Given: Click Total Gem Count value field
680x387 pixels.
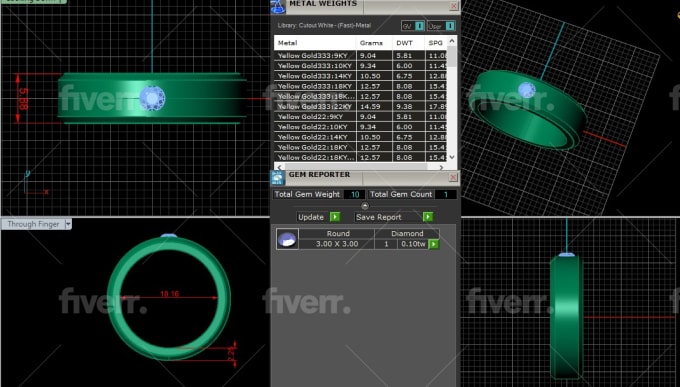Looking at the screenshot, I should 445,194.
